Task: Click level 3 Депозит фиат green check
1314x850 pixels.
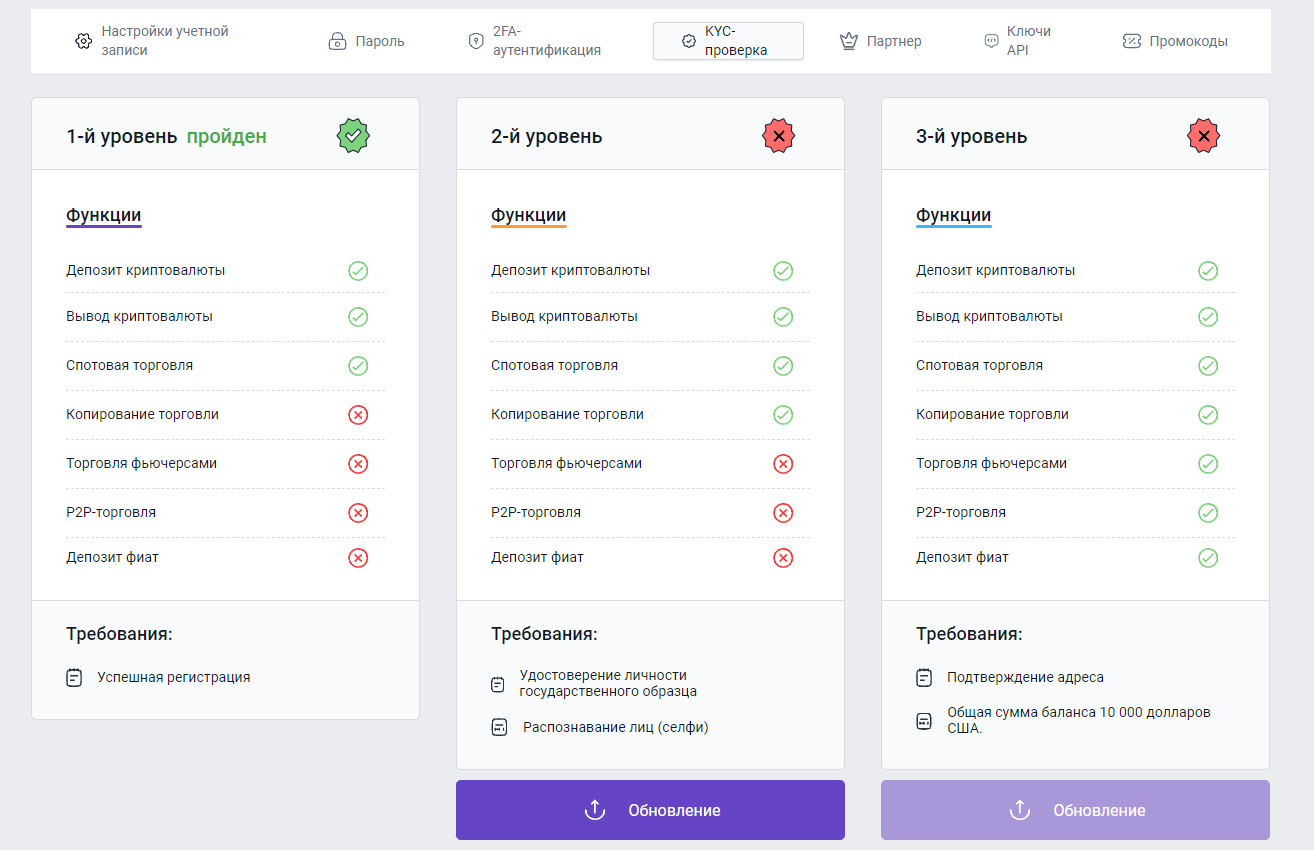Action: pyautogui.click(x=1208, y=558)
